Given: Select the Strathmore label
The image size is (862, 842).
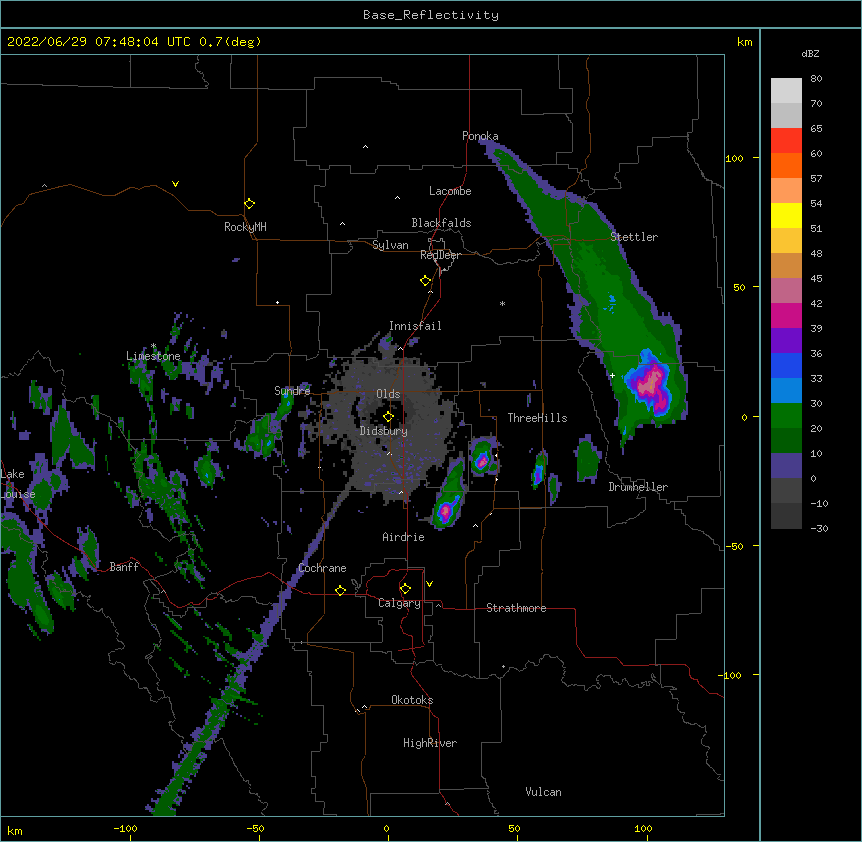Looking at the screenshot, I should [516, 608].
